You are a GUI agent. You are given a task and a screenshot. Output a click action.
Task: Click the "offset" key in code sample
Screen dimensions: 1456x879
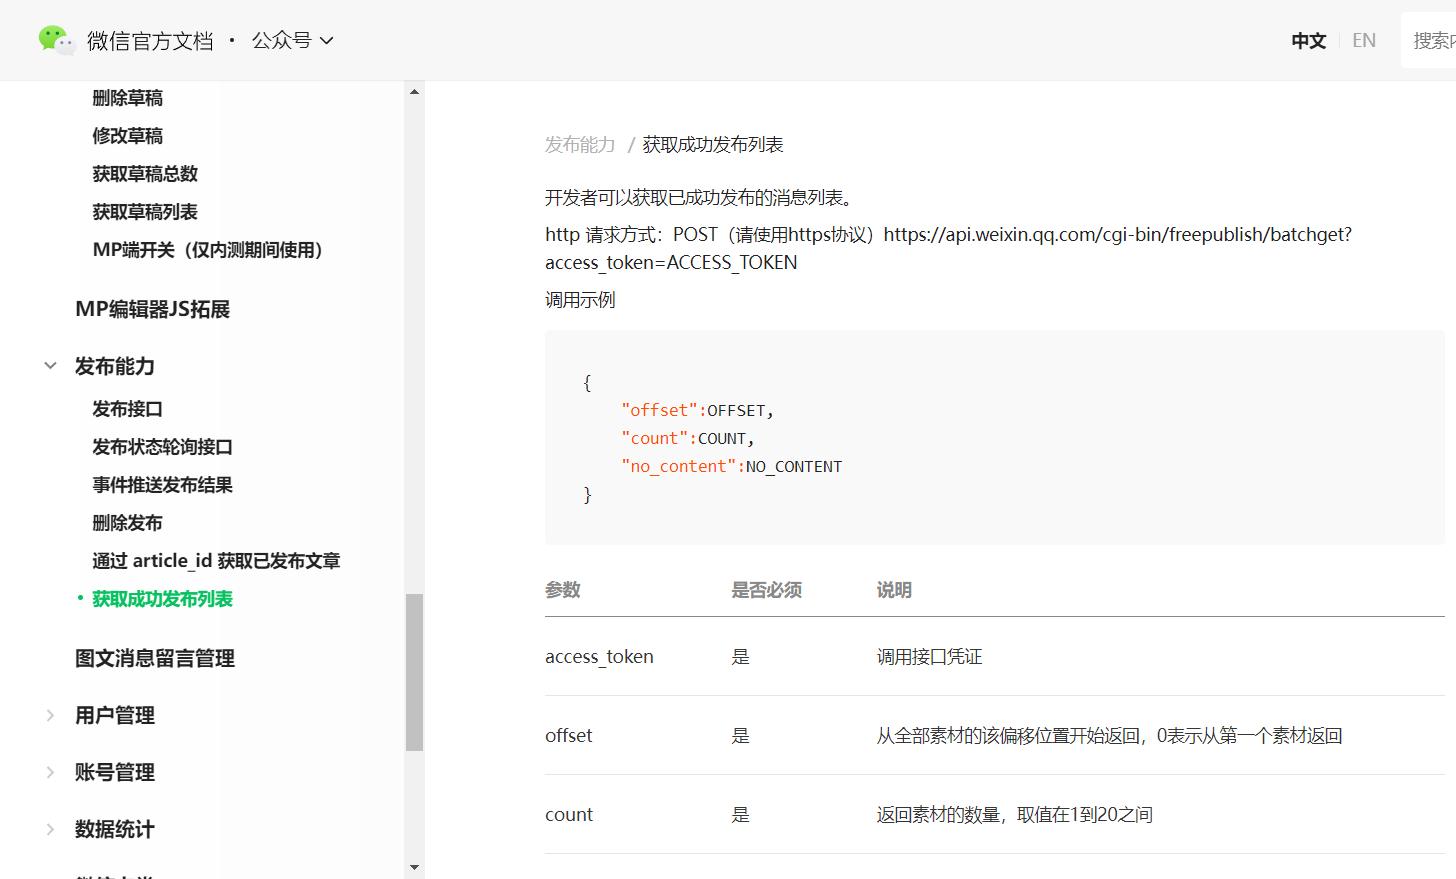(x=659, y=410)
